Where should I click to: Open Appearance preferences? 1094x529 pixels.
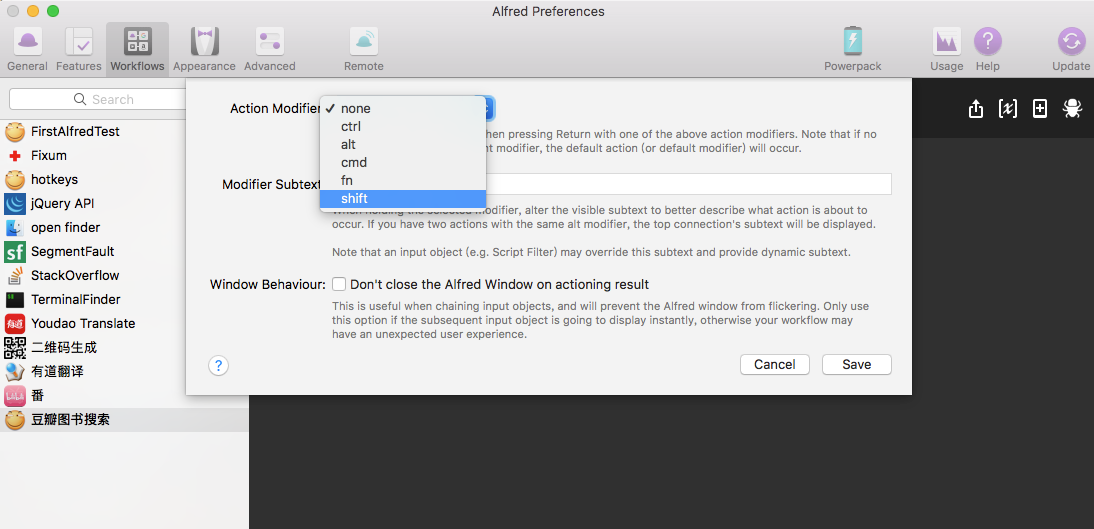(204, 49)
